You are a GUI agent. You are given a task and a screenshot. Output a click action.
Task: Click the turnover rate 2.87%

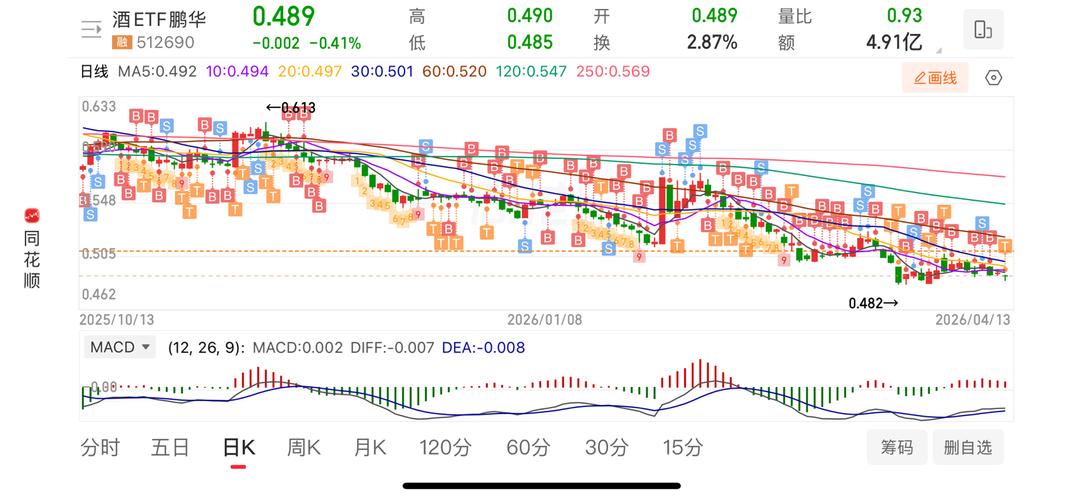click(712, 43)
